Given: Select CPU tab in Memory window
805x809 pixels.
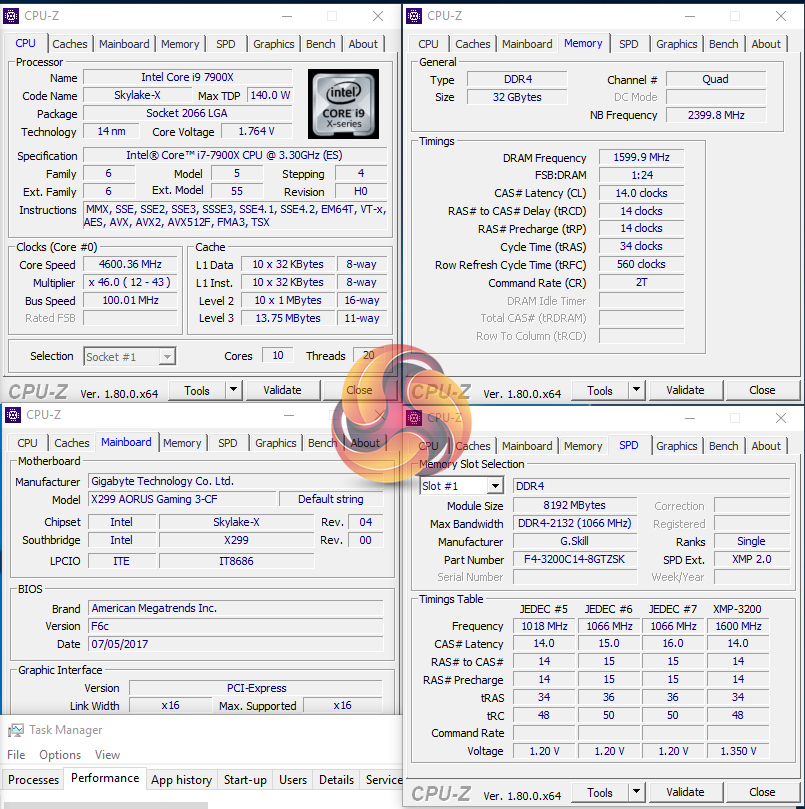Looking at the screenshot, I should [428, 44].
